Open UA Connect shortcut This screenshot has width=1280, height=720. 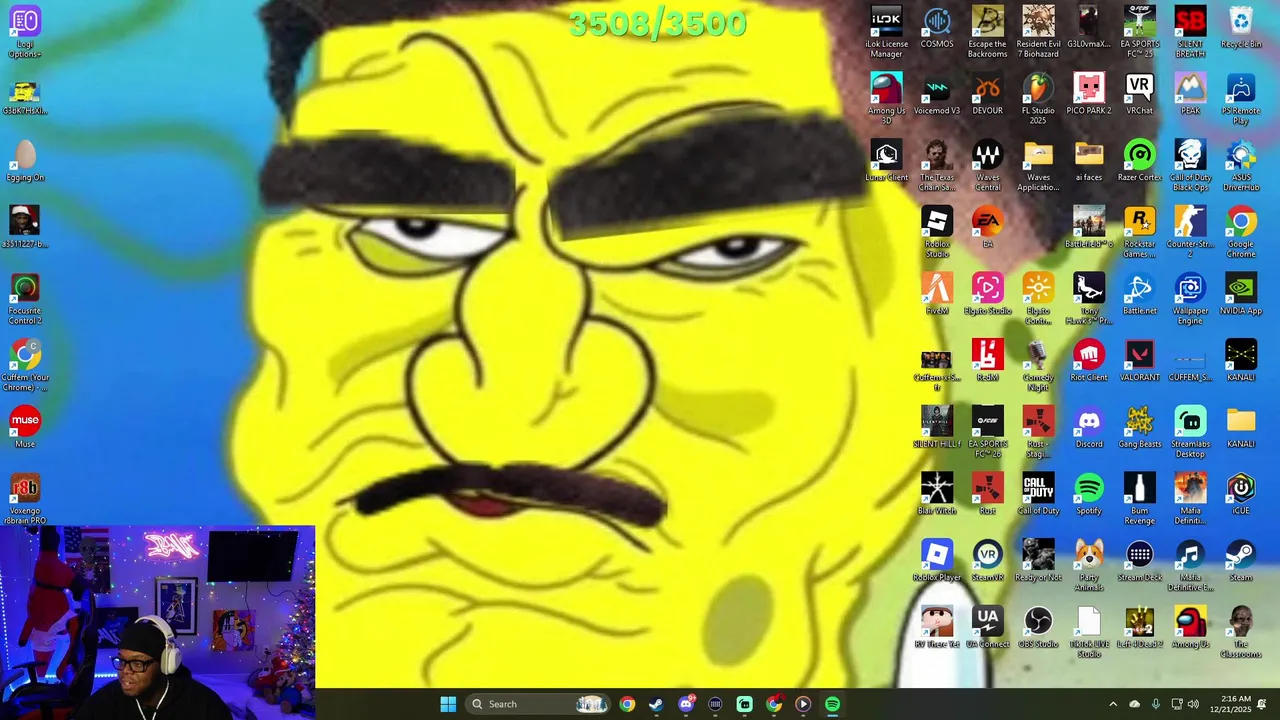point(987,627)
